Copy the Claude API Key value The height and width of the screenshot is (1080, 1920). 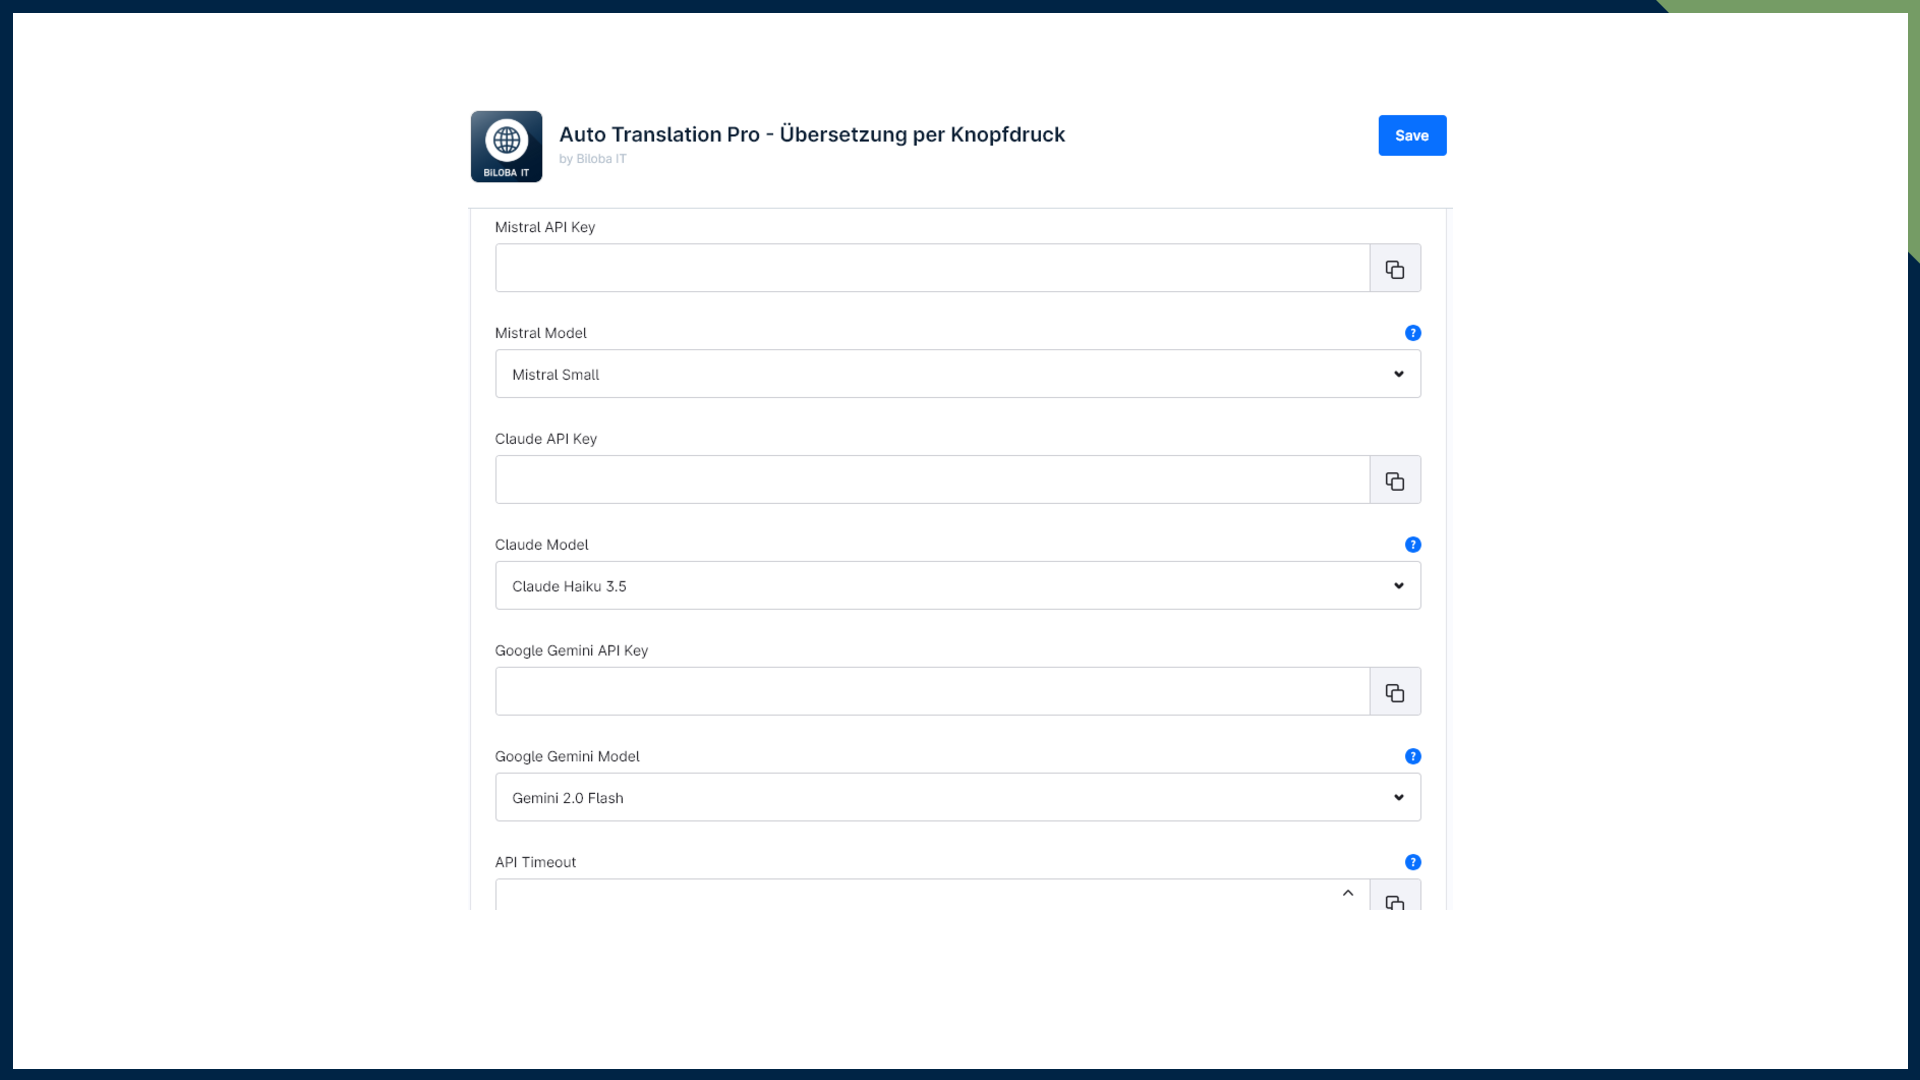(x=1394, y=481)
